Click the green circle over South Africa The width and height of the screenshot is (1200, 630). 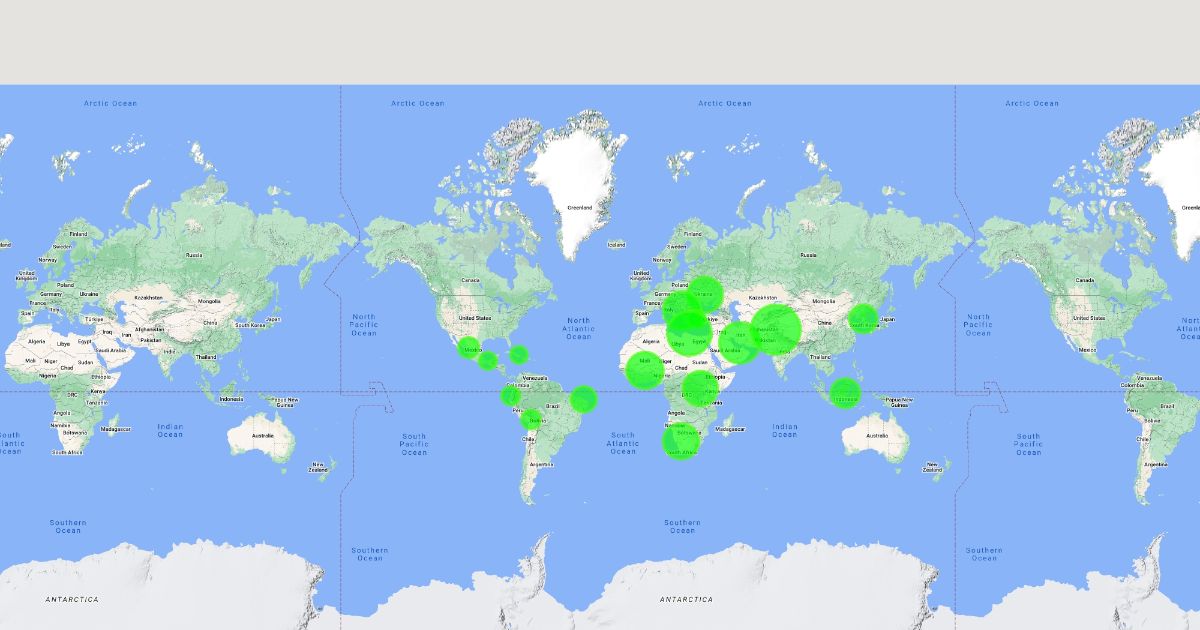pyautogui.click(x=679, y=442)
